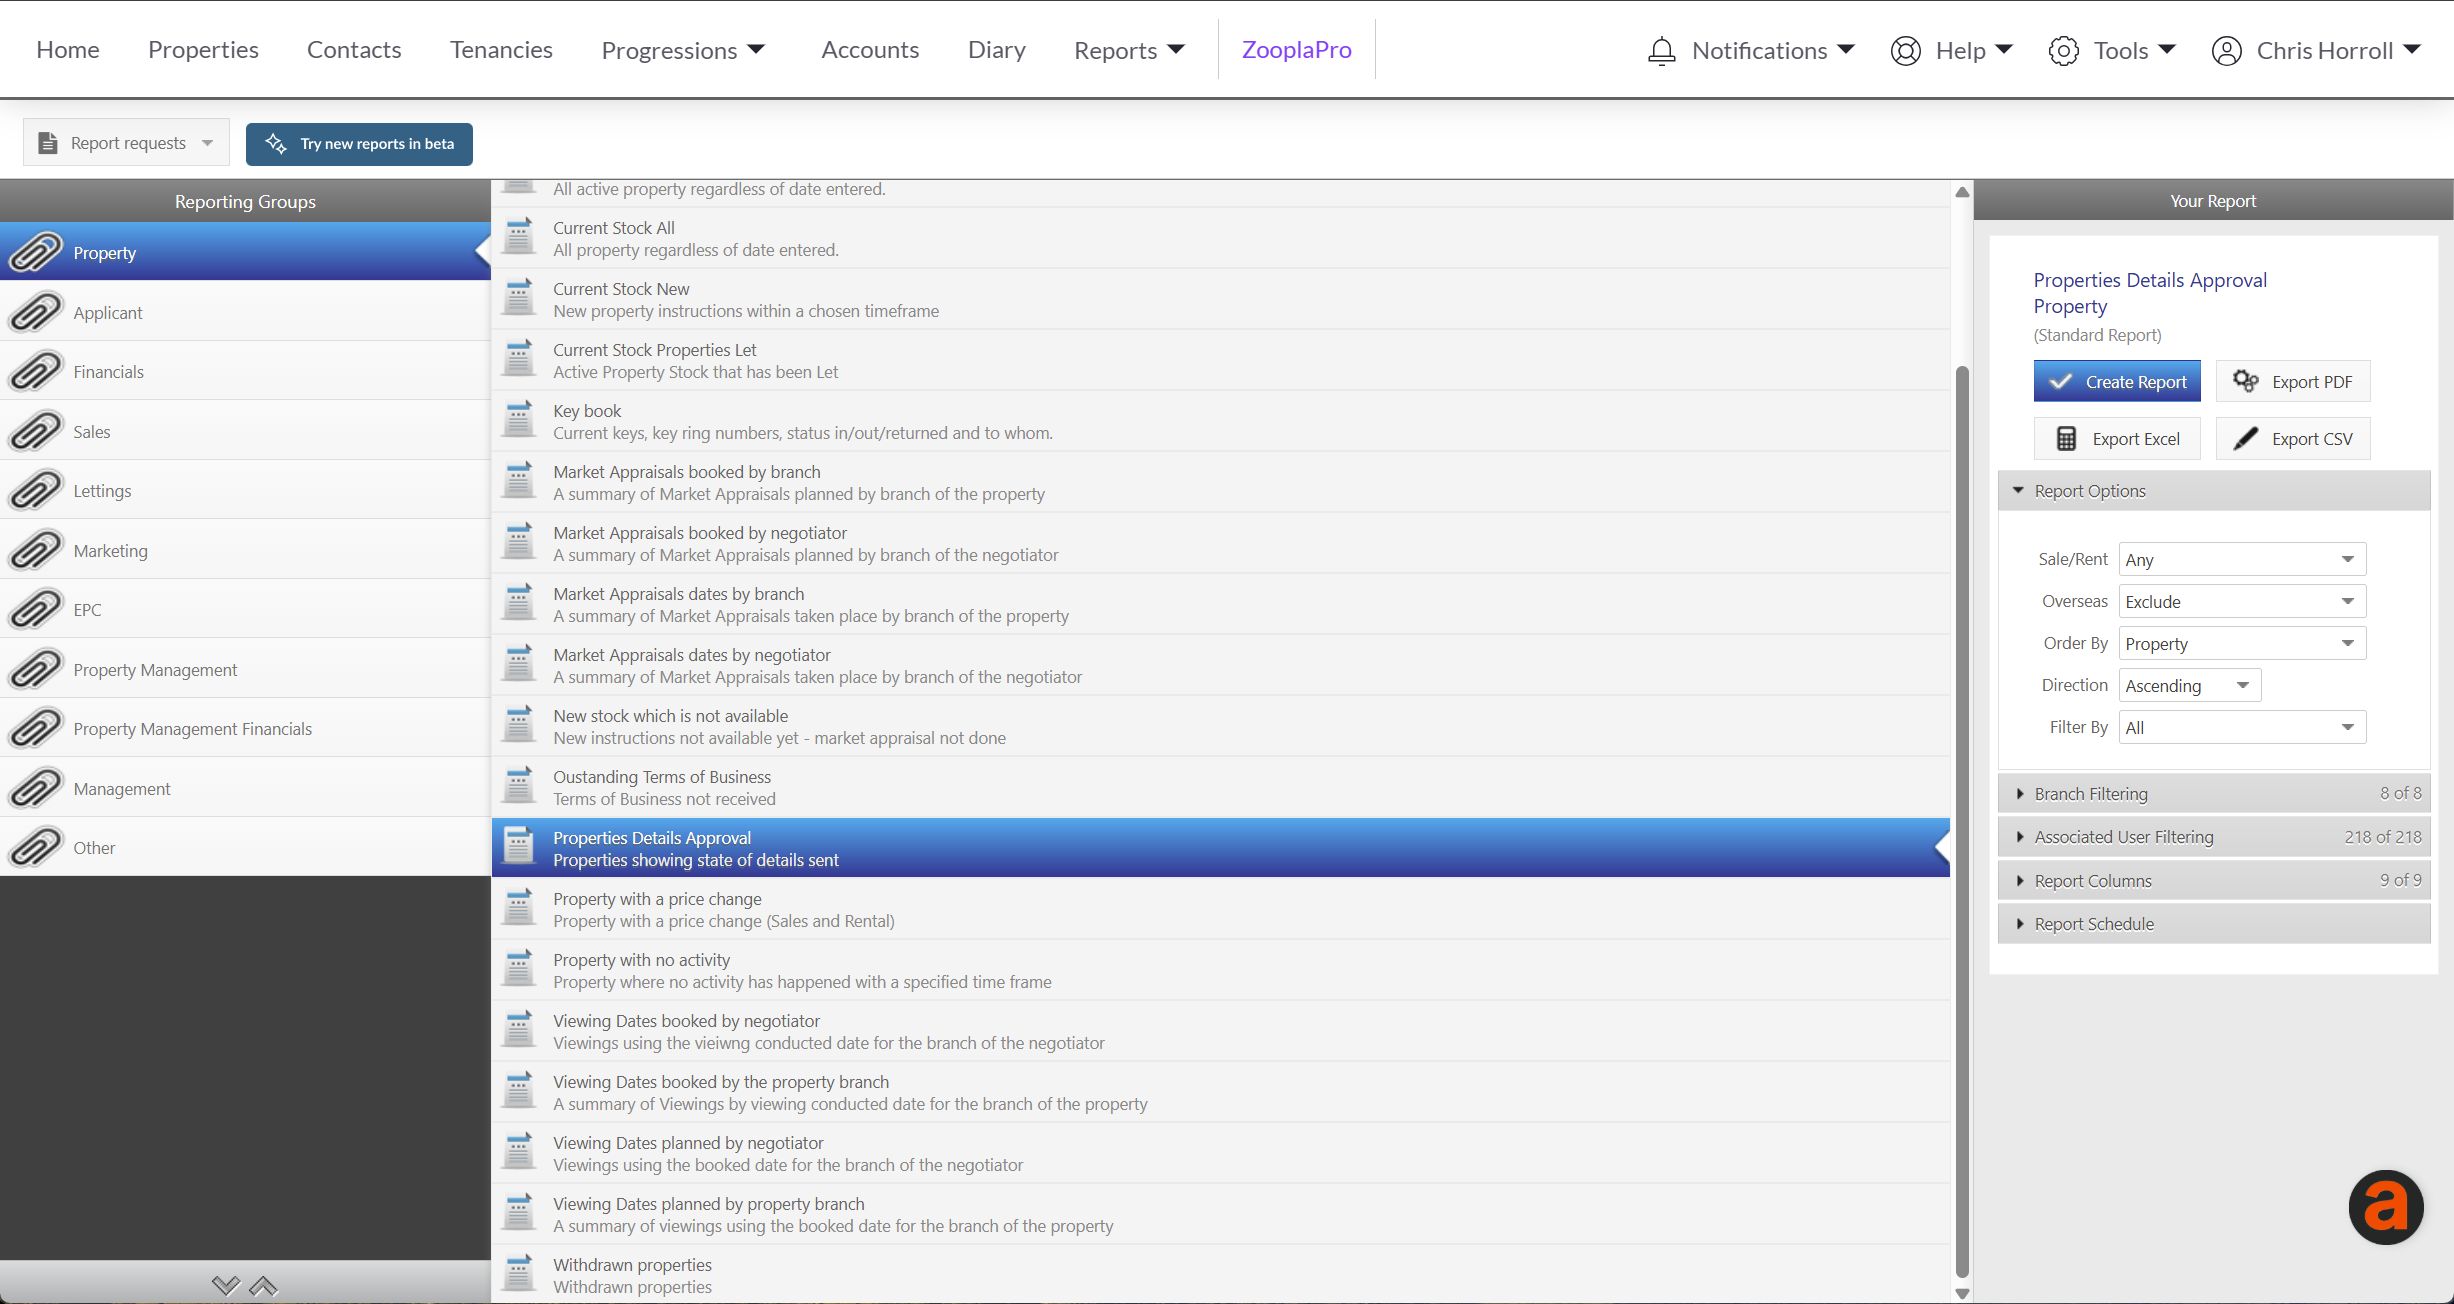This screenshot has height=1304, width=2454.
Task: Select Property with a price change report
Action: (1220, 909)
